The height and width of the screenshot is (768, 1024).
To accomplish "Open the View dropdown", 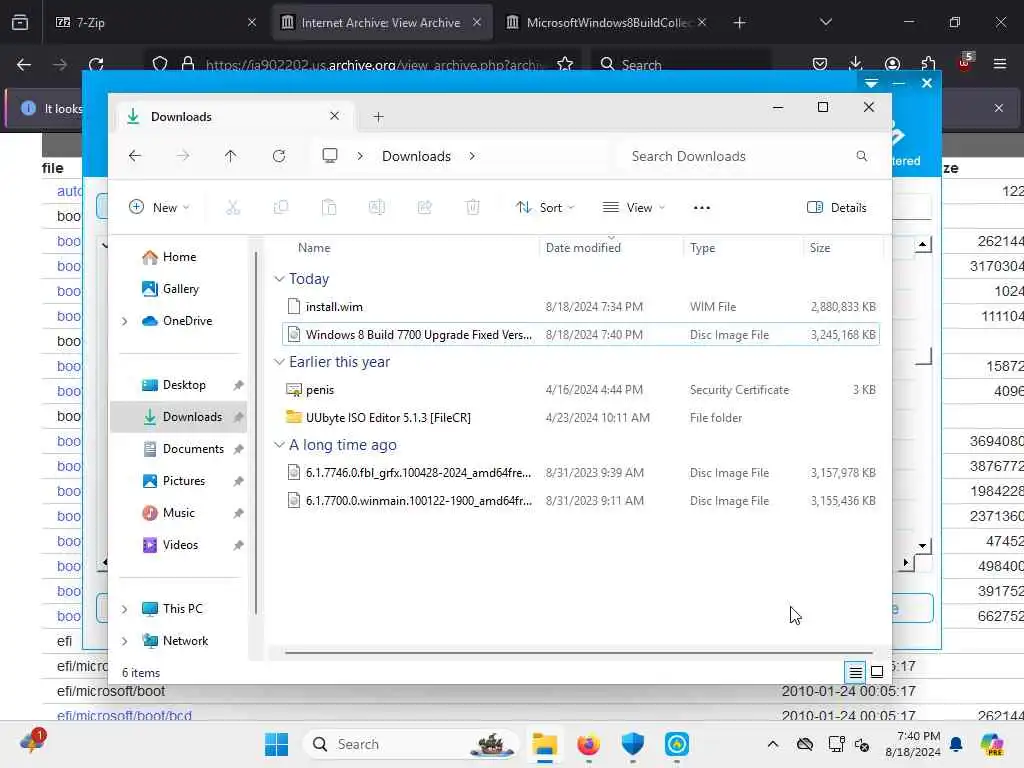I will (x=633, y=208).
